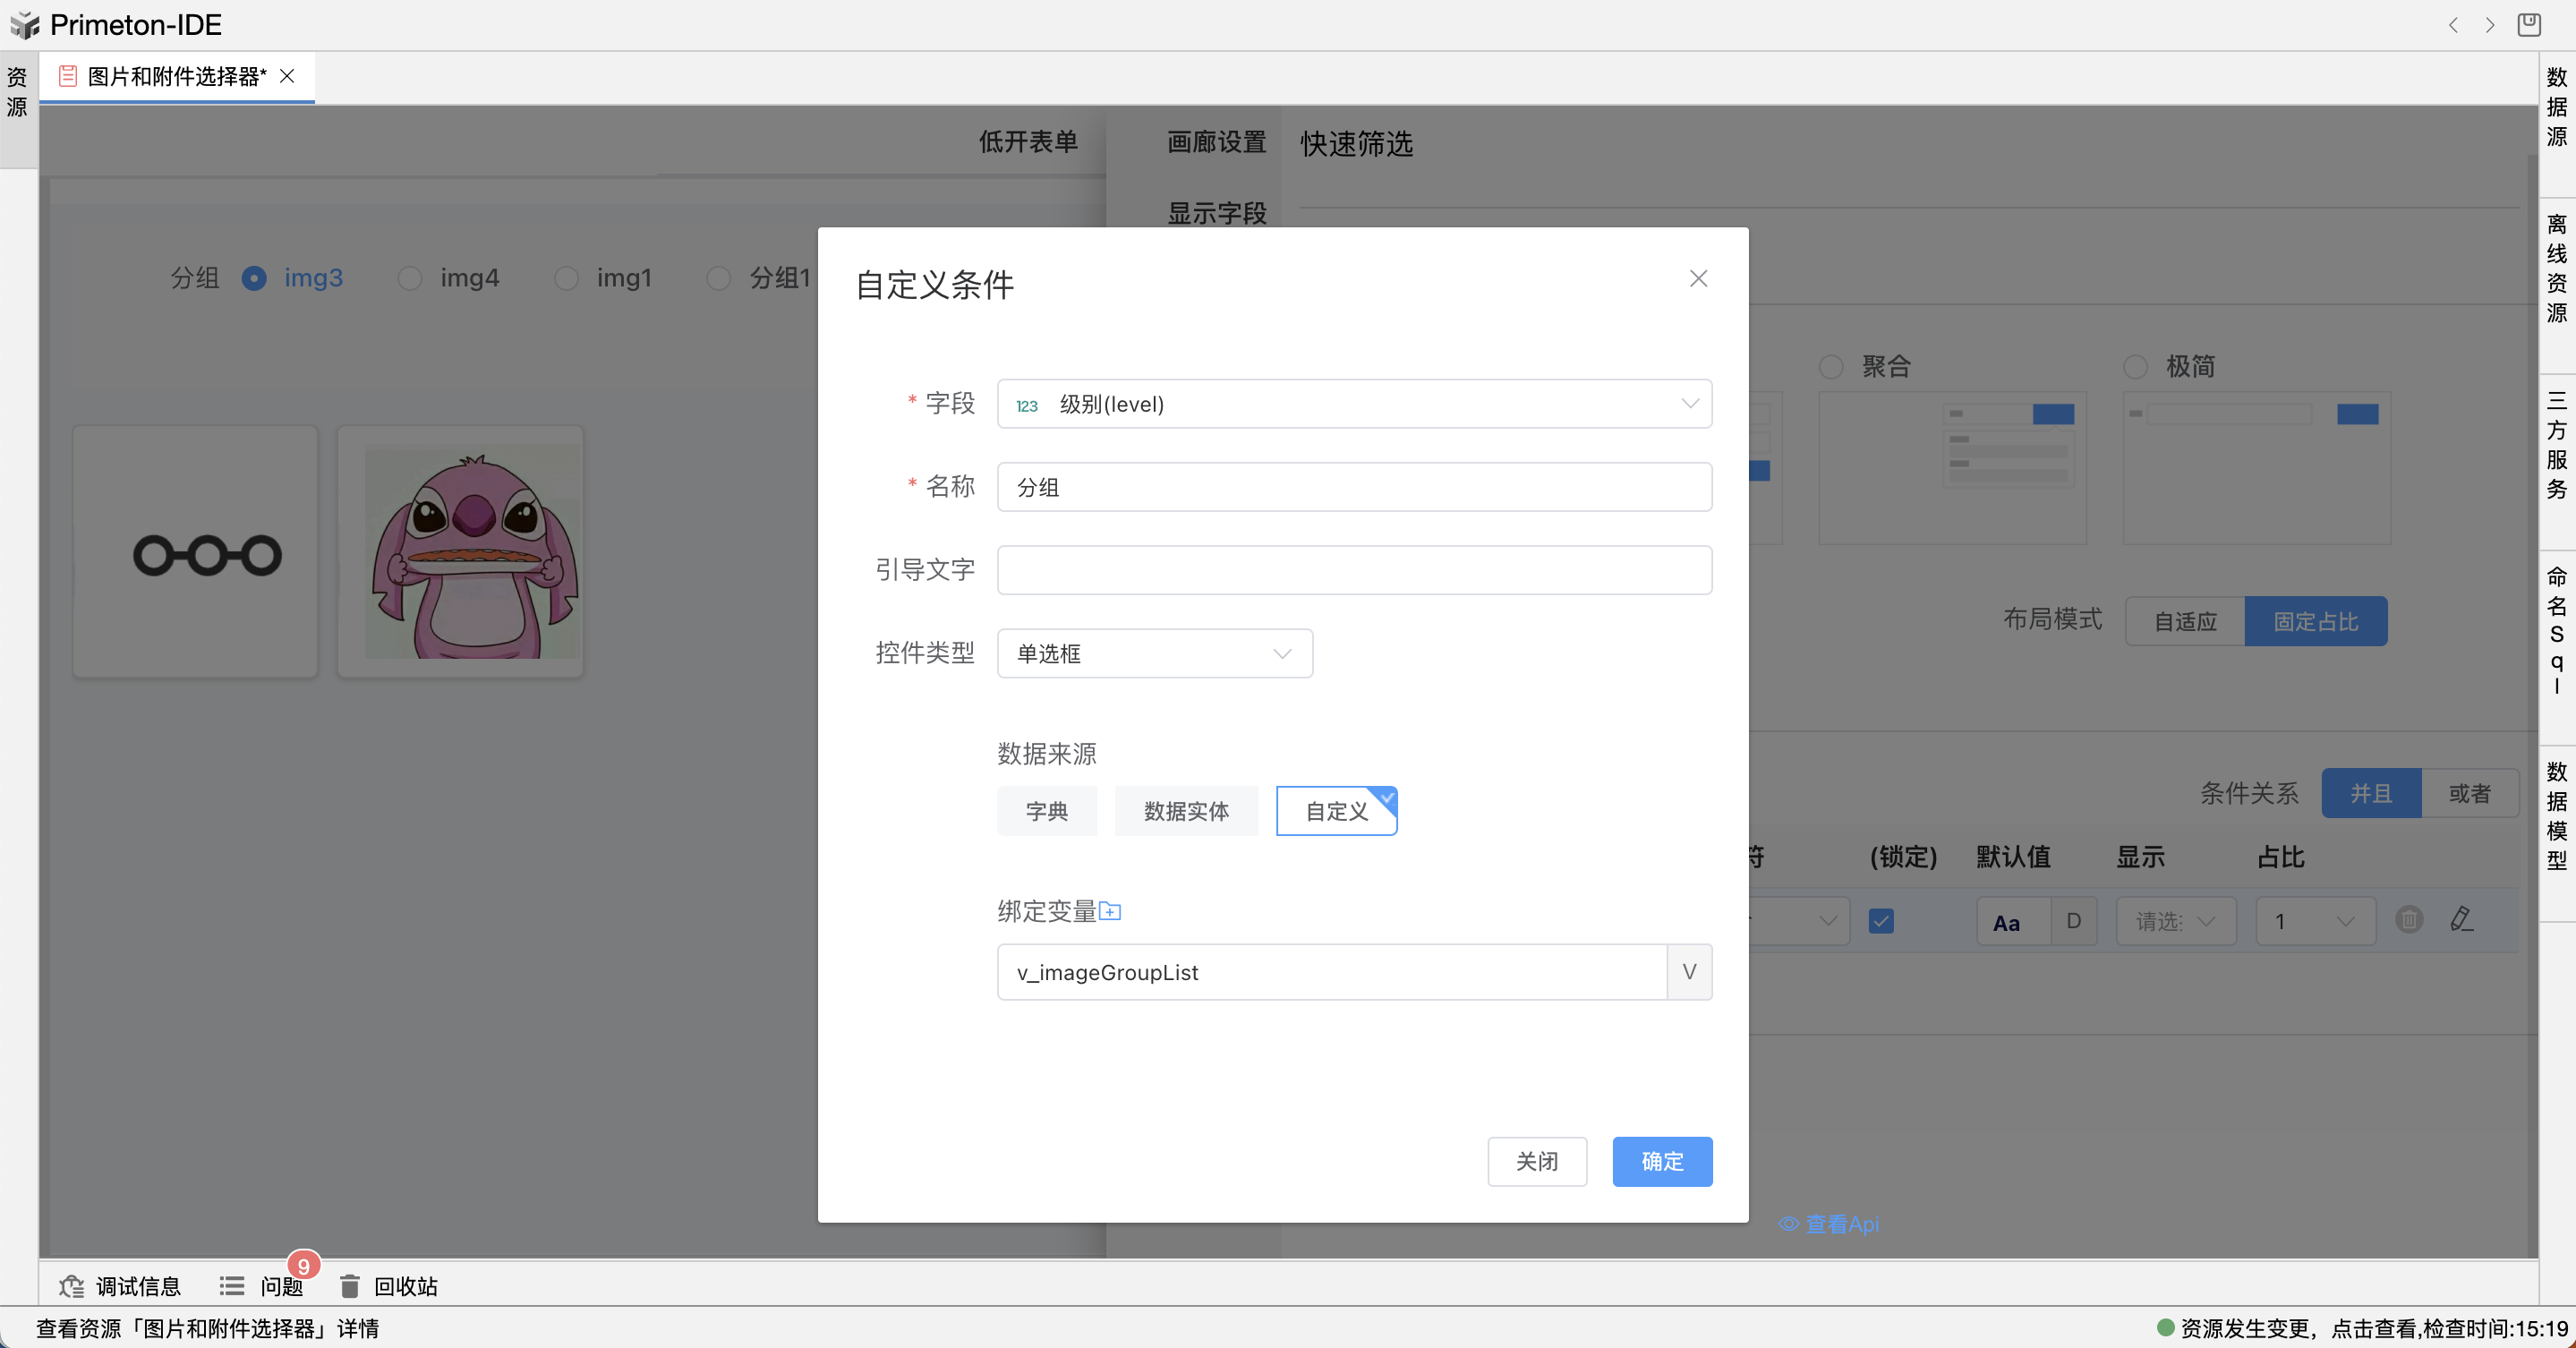Image resolution: width=2576 pixels, height=1348 pixels.
Task: Close the 自定义条件 dialog with X
Action: pyautogui.click(x=1698, y=279)
